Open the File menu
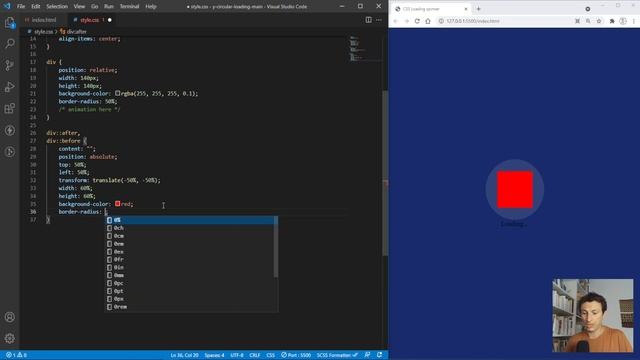640x360 pixels. [x=21, y=7]
